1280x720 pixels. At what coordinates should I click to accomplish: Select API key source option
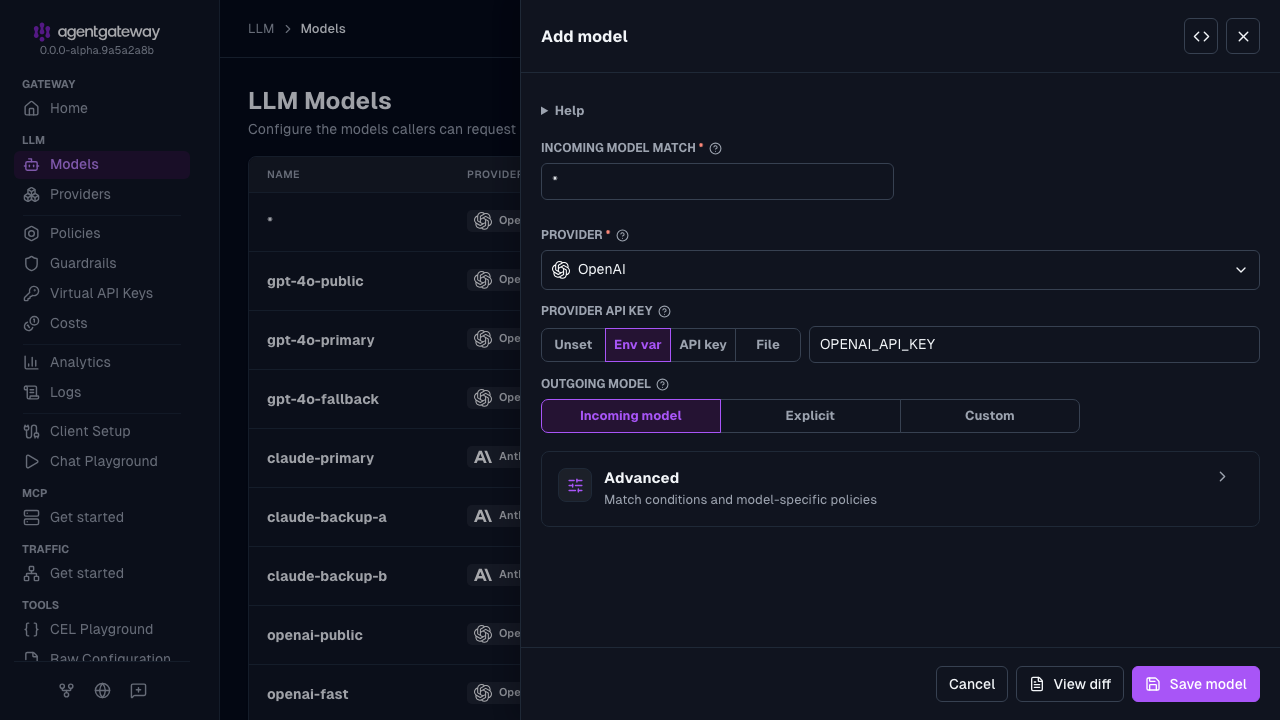click(x=703, y=344)
